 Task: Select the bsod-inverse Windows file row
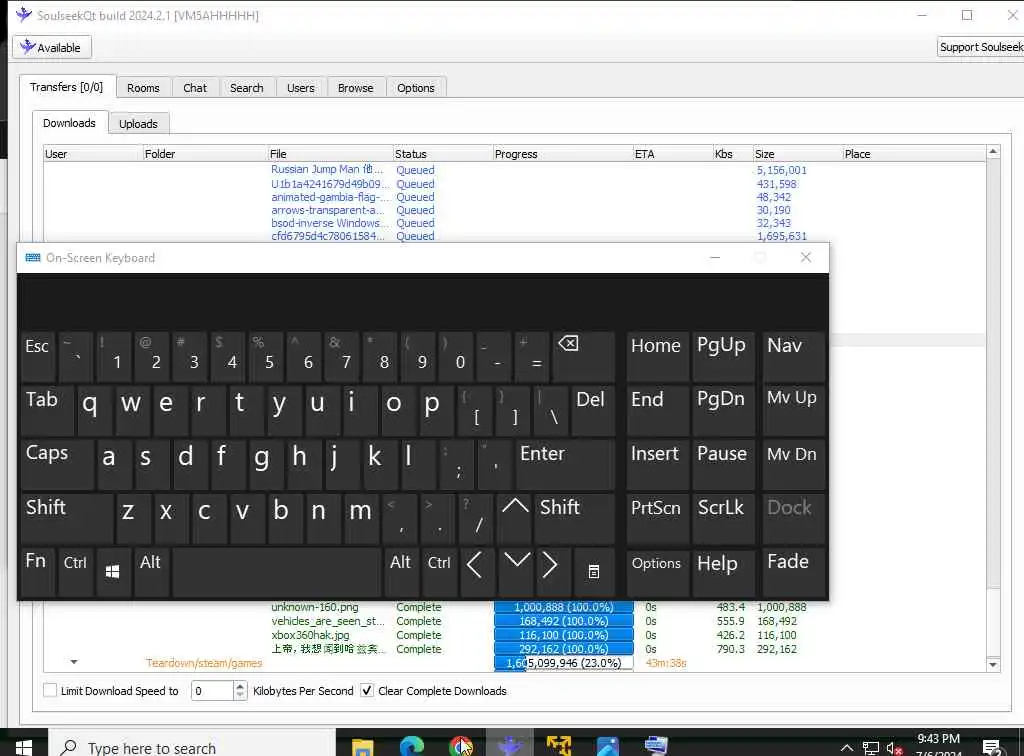pyautogui.click(x=329, y=223)
